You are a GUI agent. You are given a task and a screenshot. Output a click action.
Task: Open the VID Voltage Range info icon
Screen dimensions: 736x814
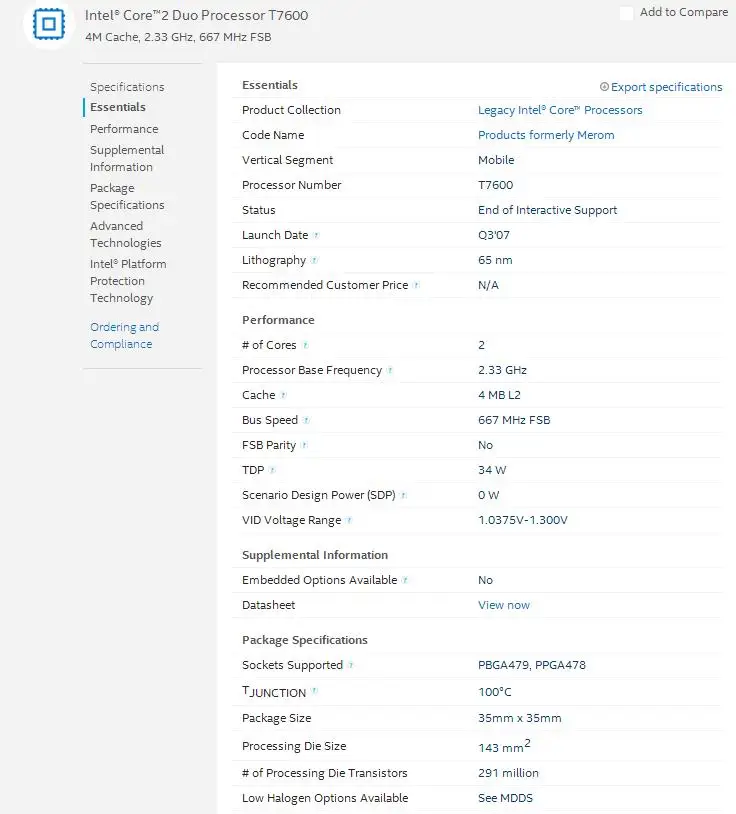[x=349, y=521]
